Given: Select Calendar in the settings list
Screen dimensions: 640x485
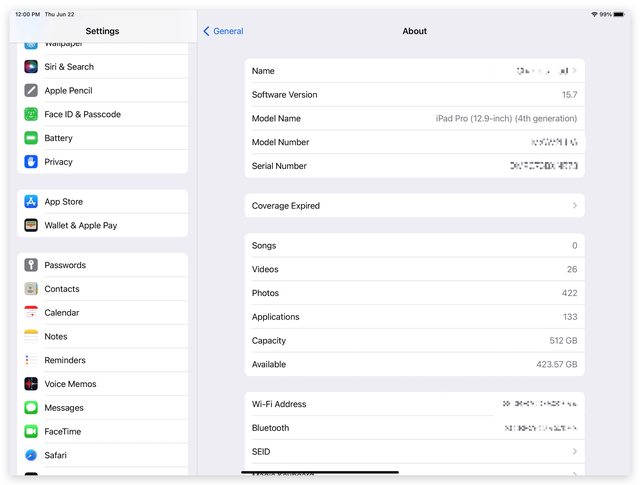Looking at the screenshot, I should [x=62, y=313].
